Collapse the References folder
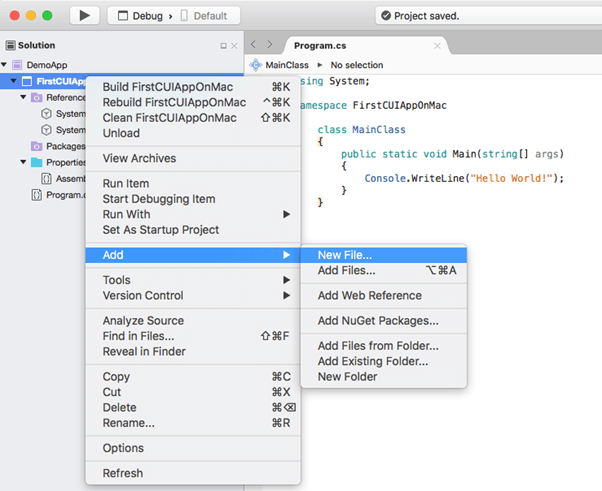 (23, 97)
